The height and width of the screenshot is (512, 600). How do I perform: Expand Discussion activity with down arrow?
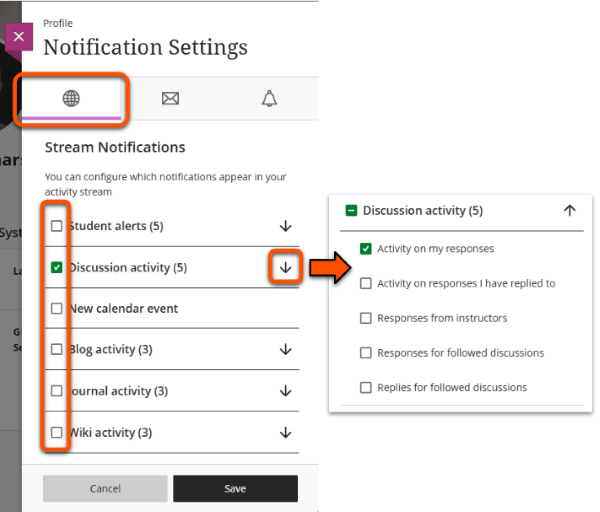(x=285, y=267)
